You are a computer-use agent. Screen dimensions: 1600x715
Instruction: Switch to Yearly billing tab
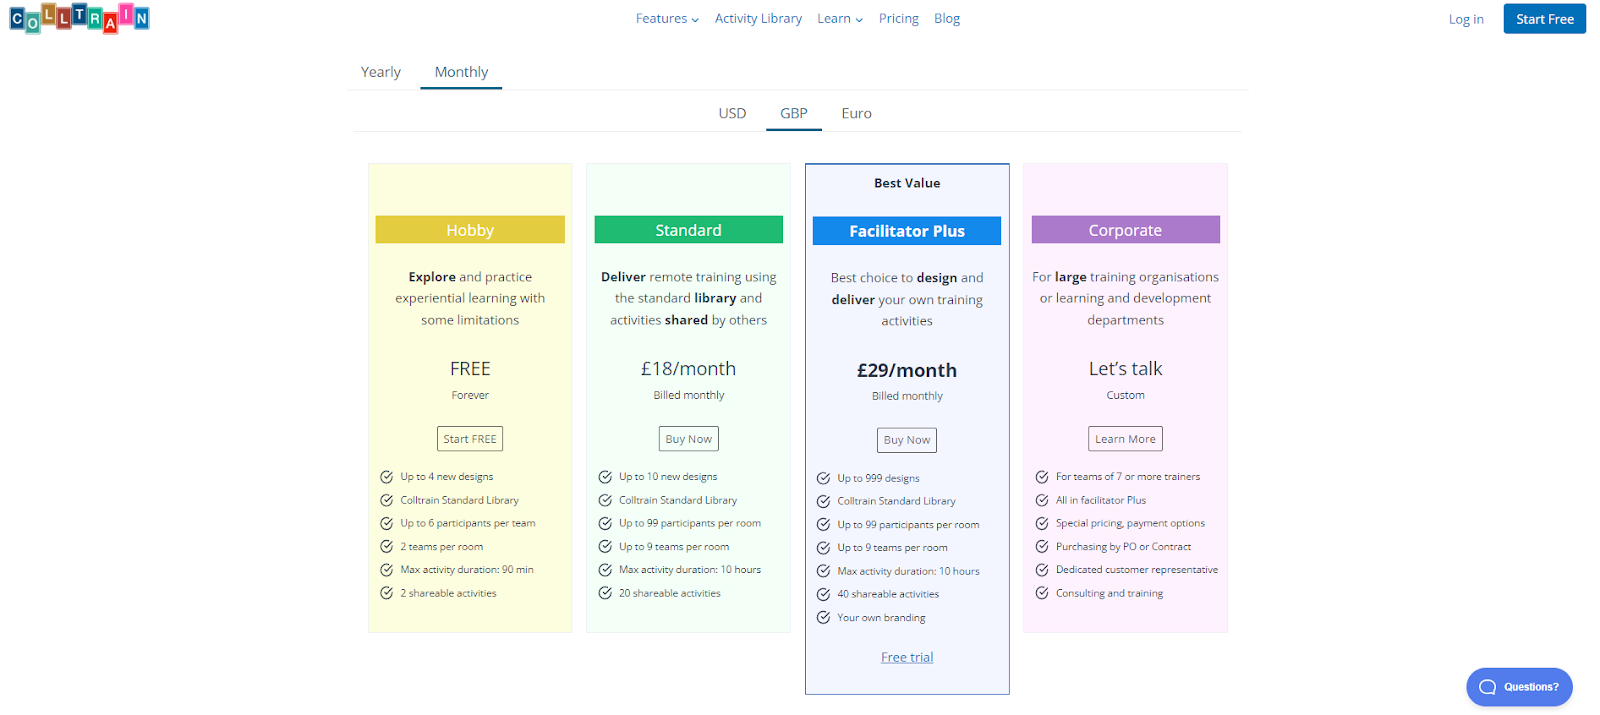[380, 72]
